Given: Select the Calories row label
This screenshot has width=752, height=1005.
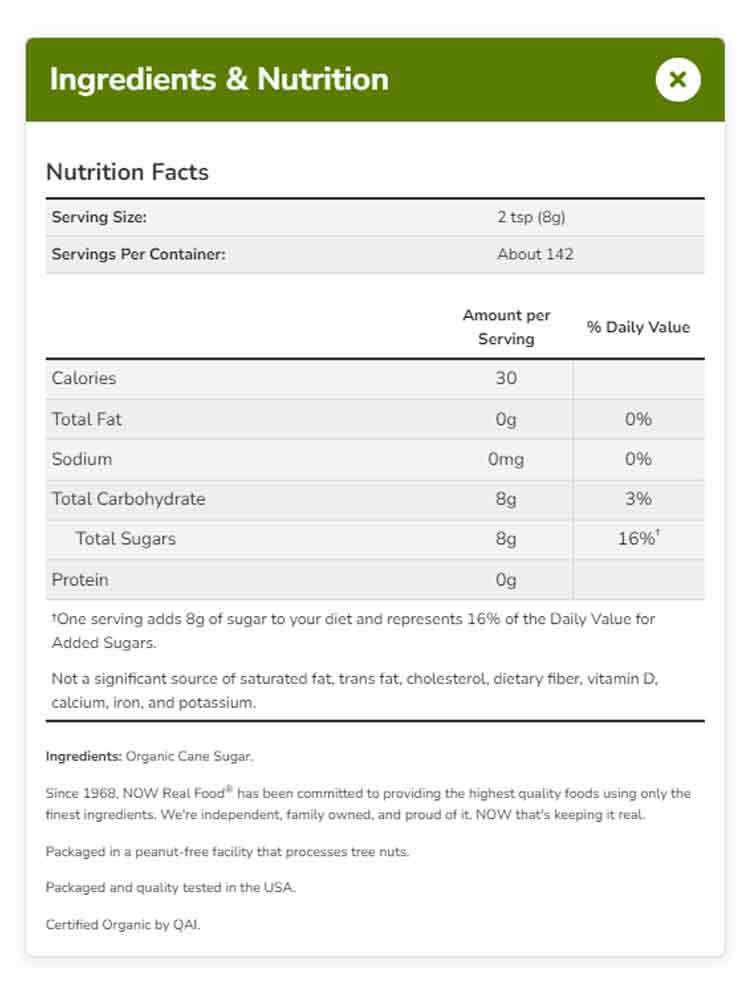Looking at the screenshot, I should tap(84, 378).
